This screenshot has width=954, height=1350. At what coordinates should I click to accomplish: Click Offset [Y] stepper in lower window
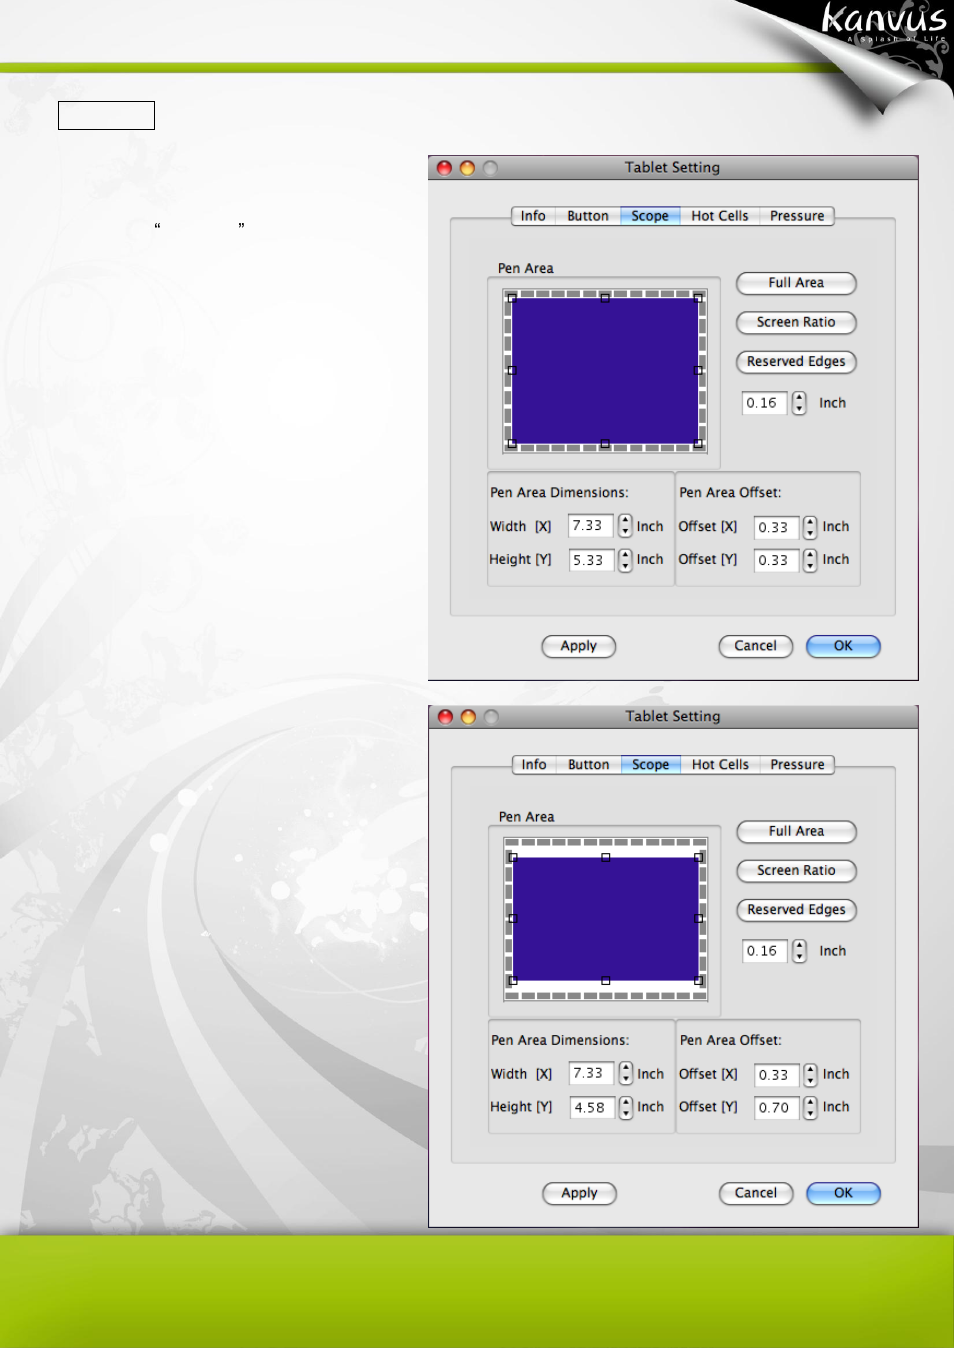pyautogui.click(x=811, y=1108)
